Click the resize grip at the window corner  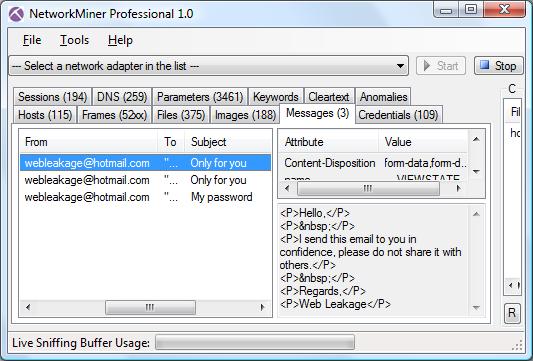click(x=517, y=346)
